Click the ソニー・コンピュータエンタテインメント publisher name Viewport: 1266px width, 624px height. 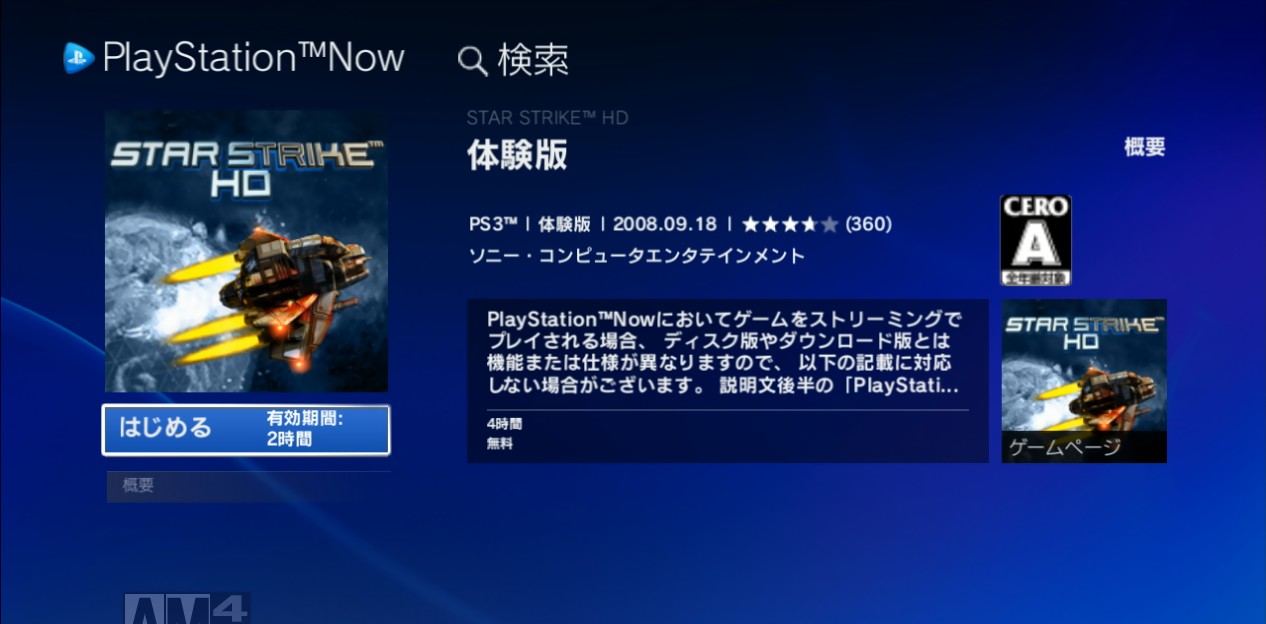tap(637, 255)
